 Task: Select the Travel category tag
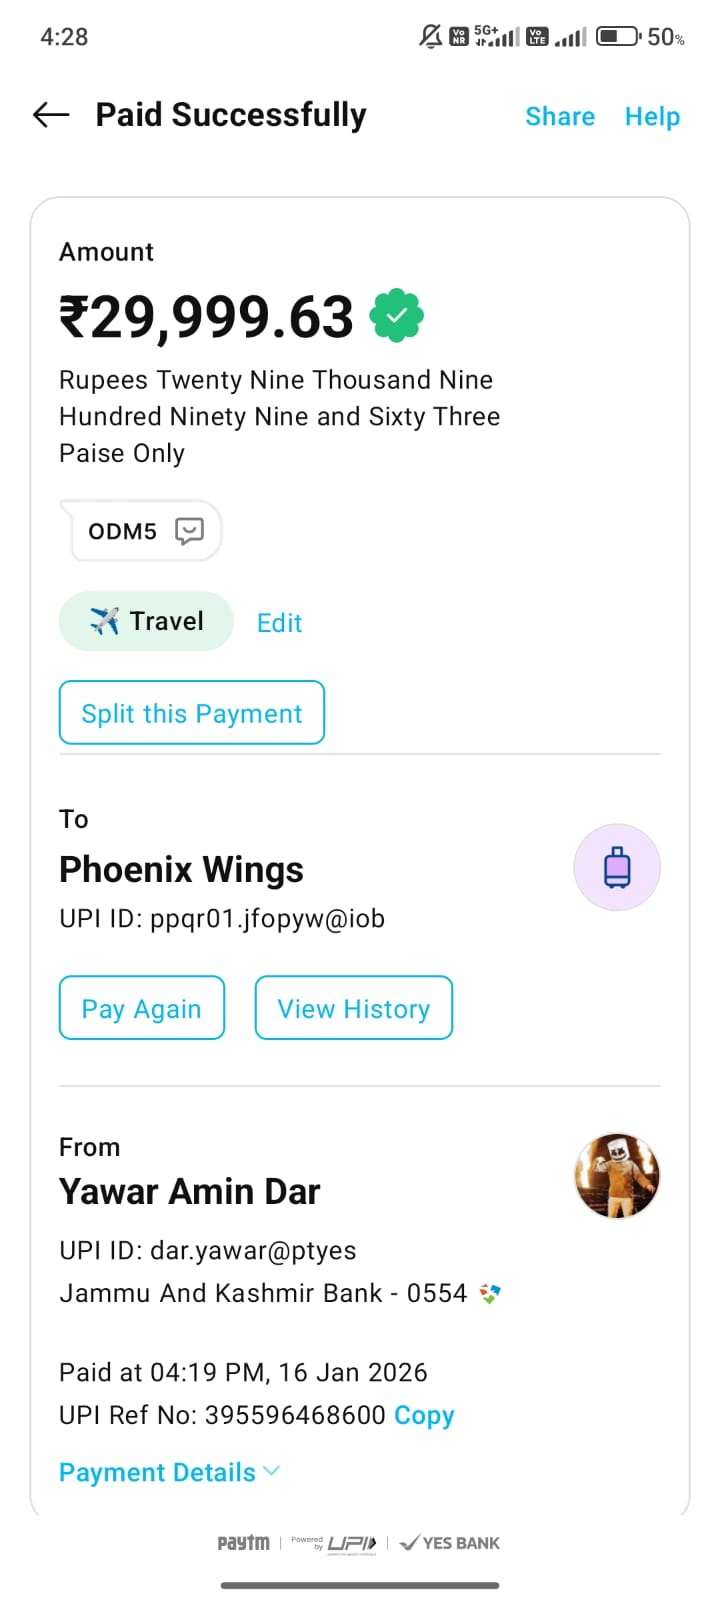[146, 622]
